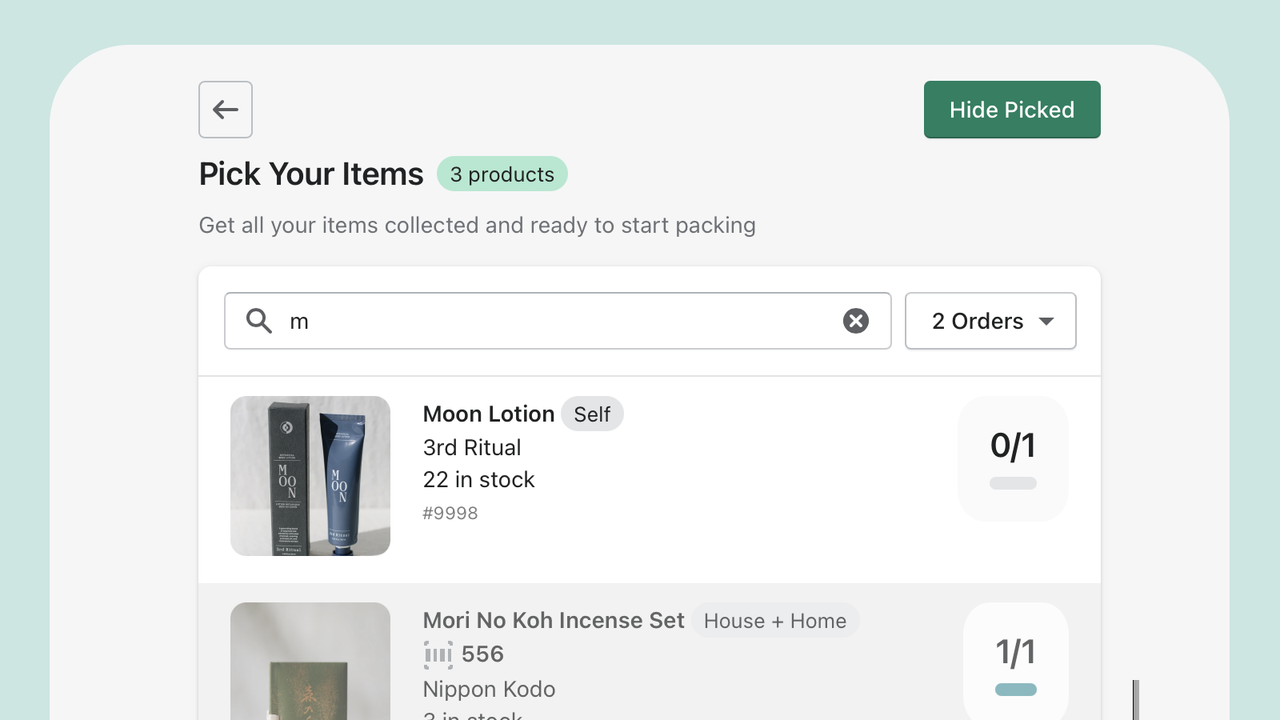
Task: Click the back arrow icon
Action: point(225,109)
